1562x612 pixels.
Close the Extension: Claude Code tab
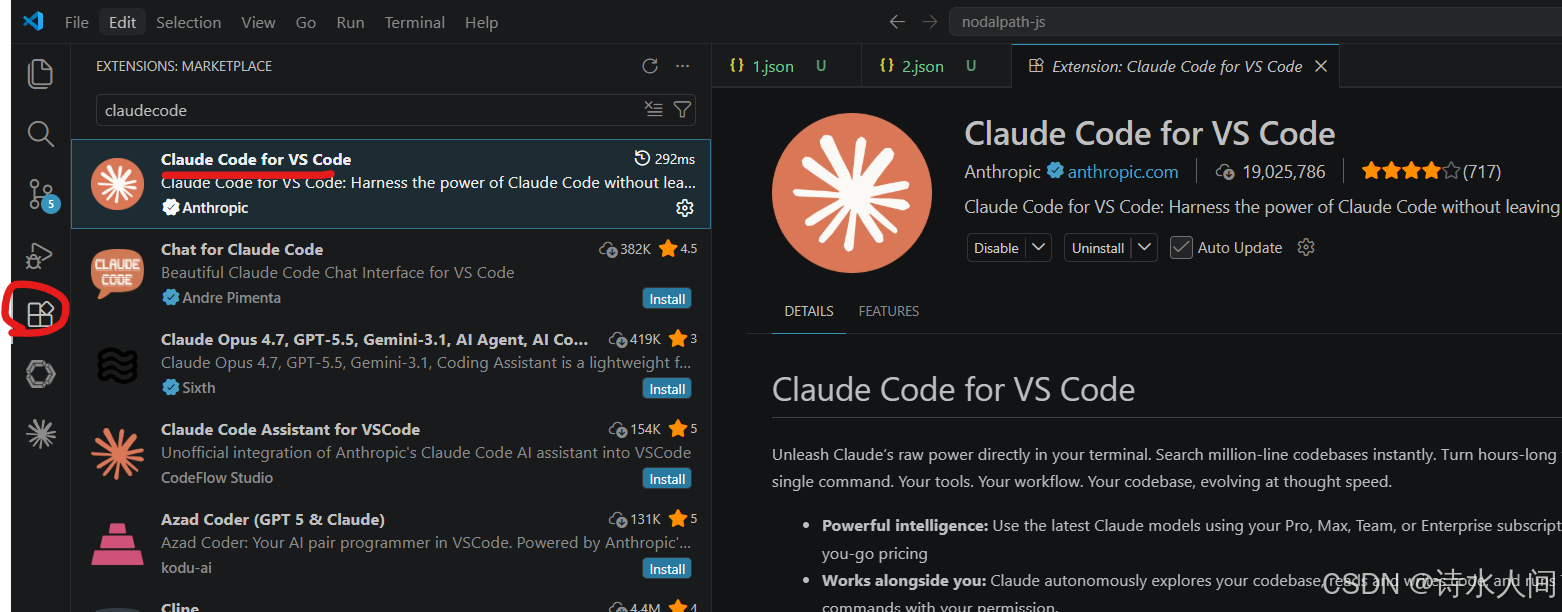click(x=1321, y=66)
